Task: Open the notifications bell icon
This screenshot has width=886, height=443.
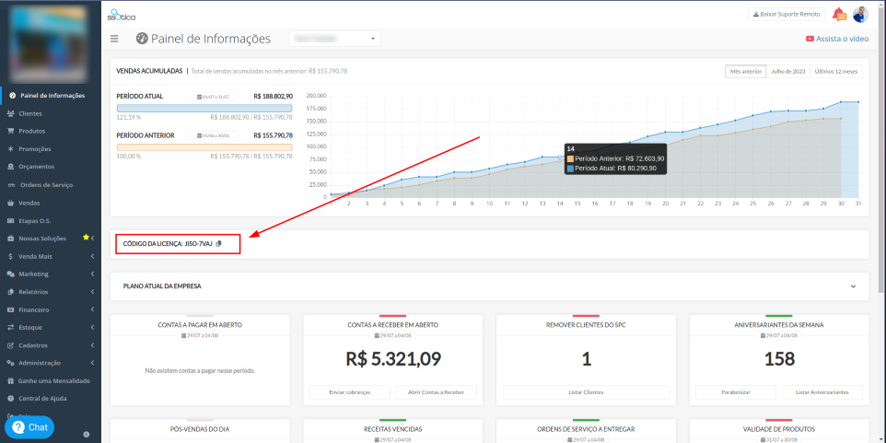Action: [840, 14]
